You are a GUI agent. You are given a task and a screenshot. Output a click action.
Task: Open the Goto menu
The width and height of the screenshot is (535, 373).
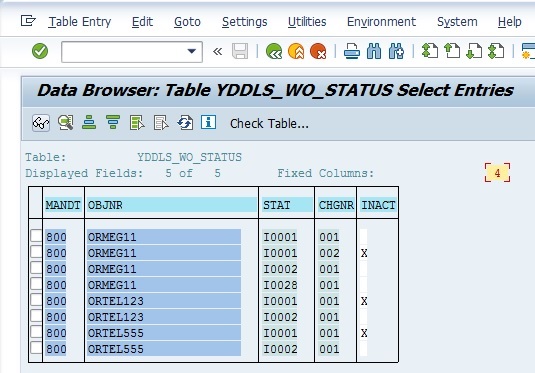(187, 22)
